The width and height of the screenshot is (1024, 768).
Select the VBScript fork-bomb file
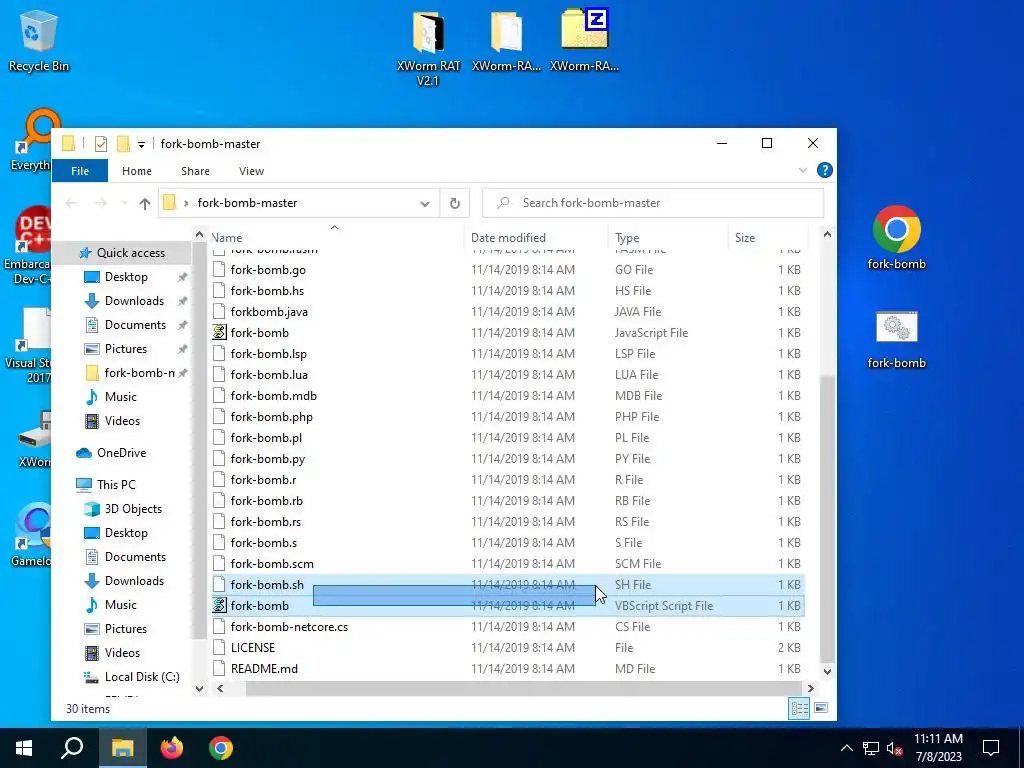[x=507, y=605]
